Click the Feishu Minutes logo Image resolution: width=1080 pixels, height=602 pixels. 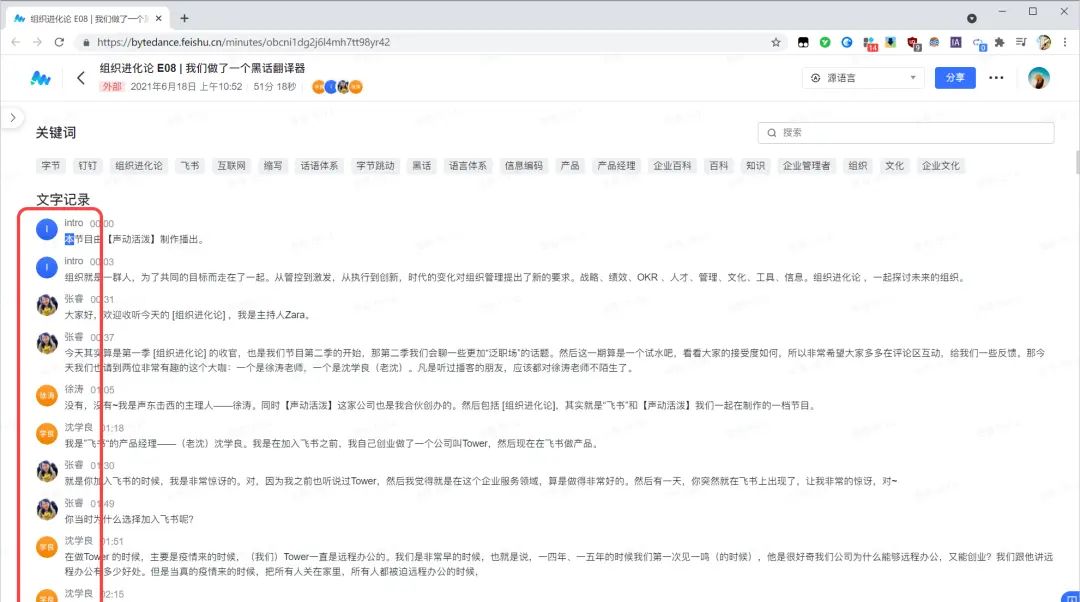click(x=41, y=79)
